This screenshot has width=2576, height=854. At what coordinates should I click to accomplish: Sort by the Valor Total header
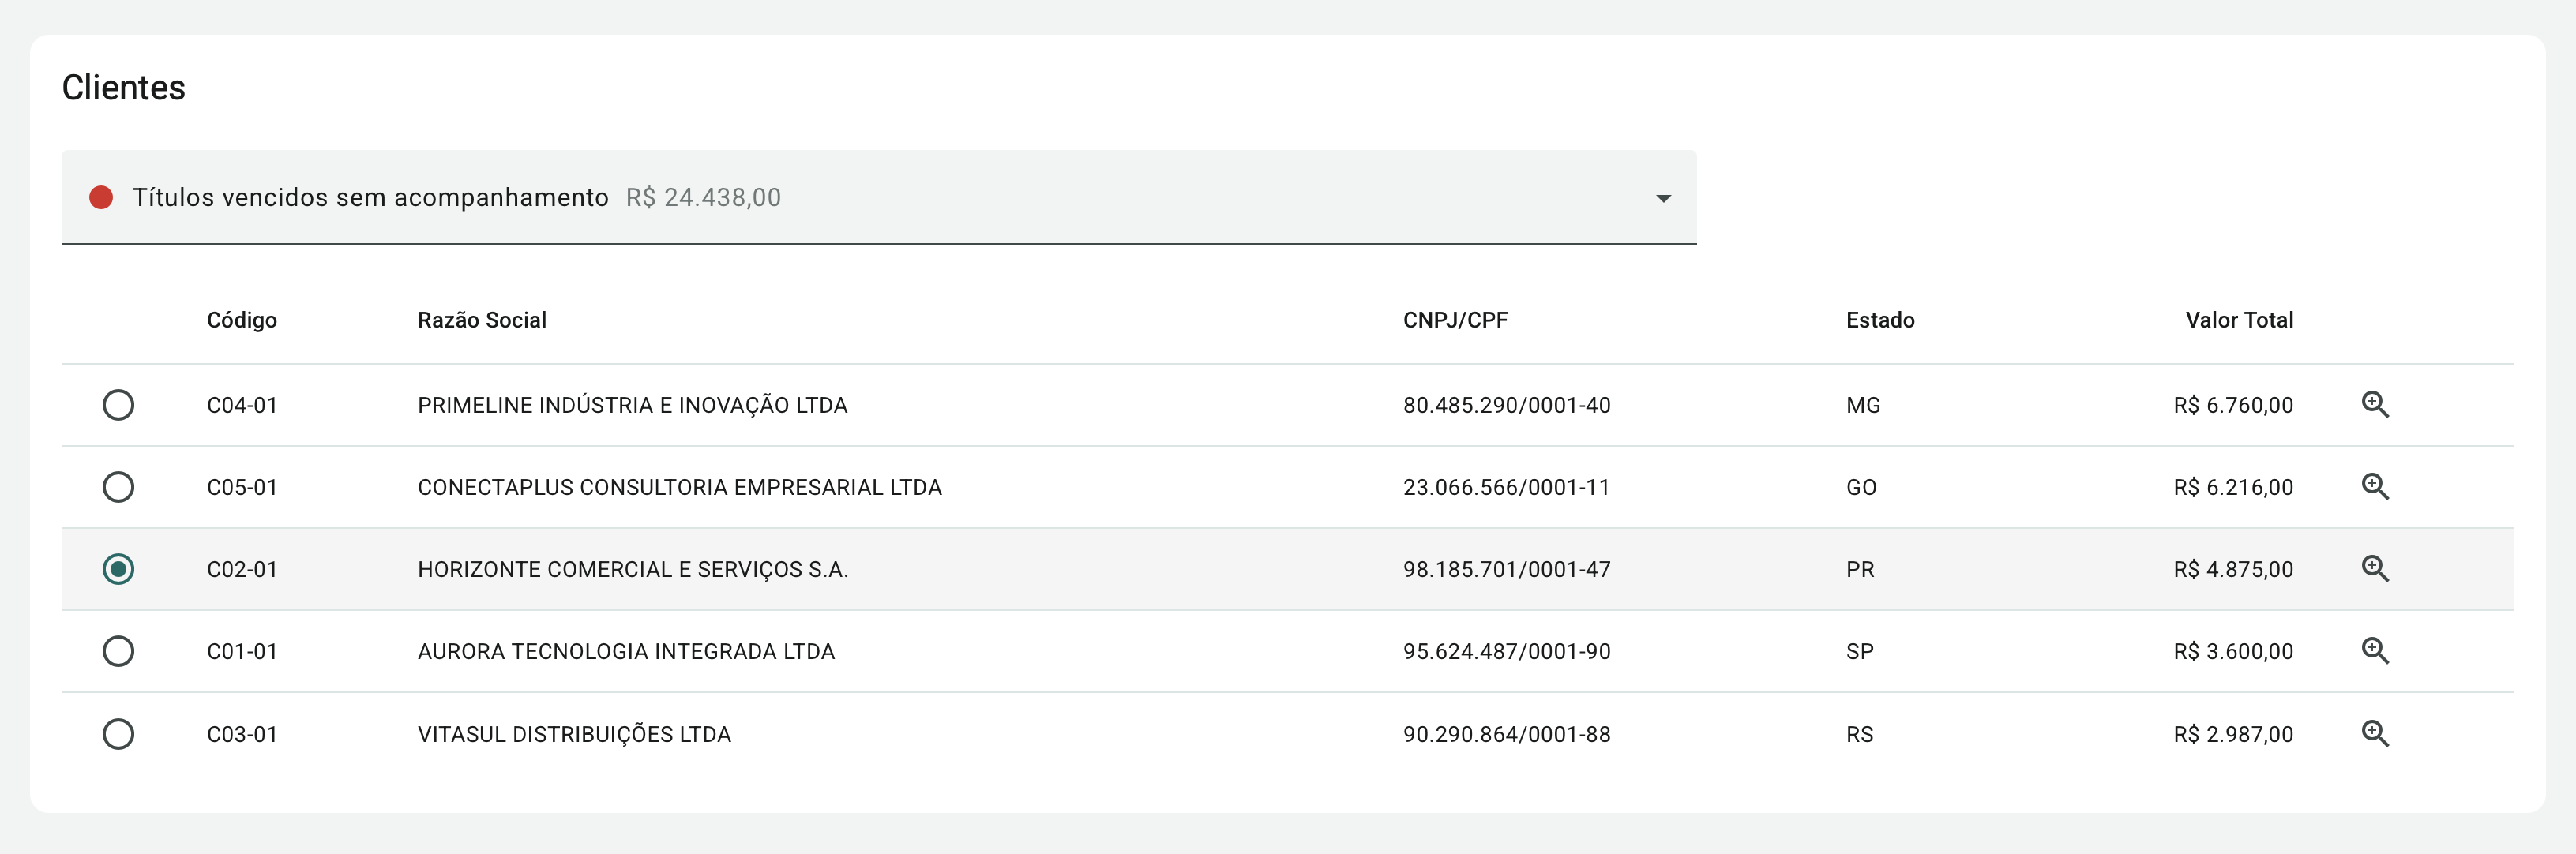(2238, 320)
